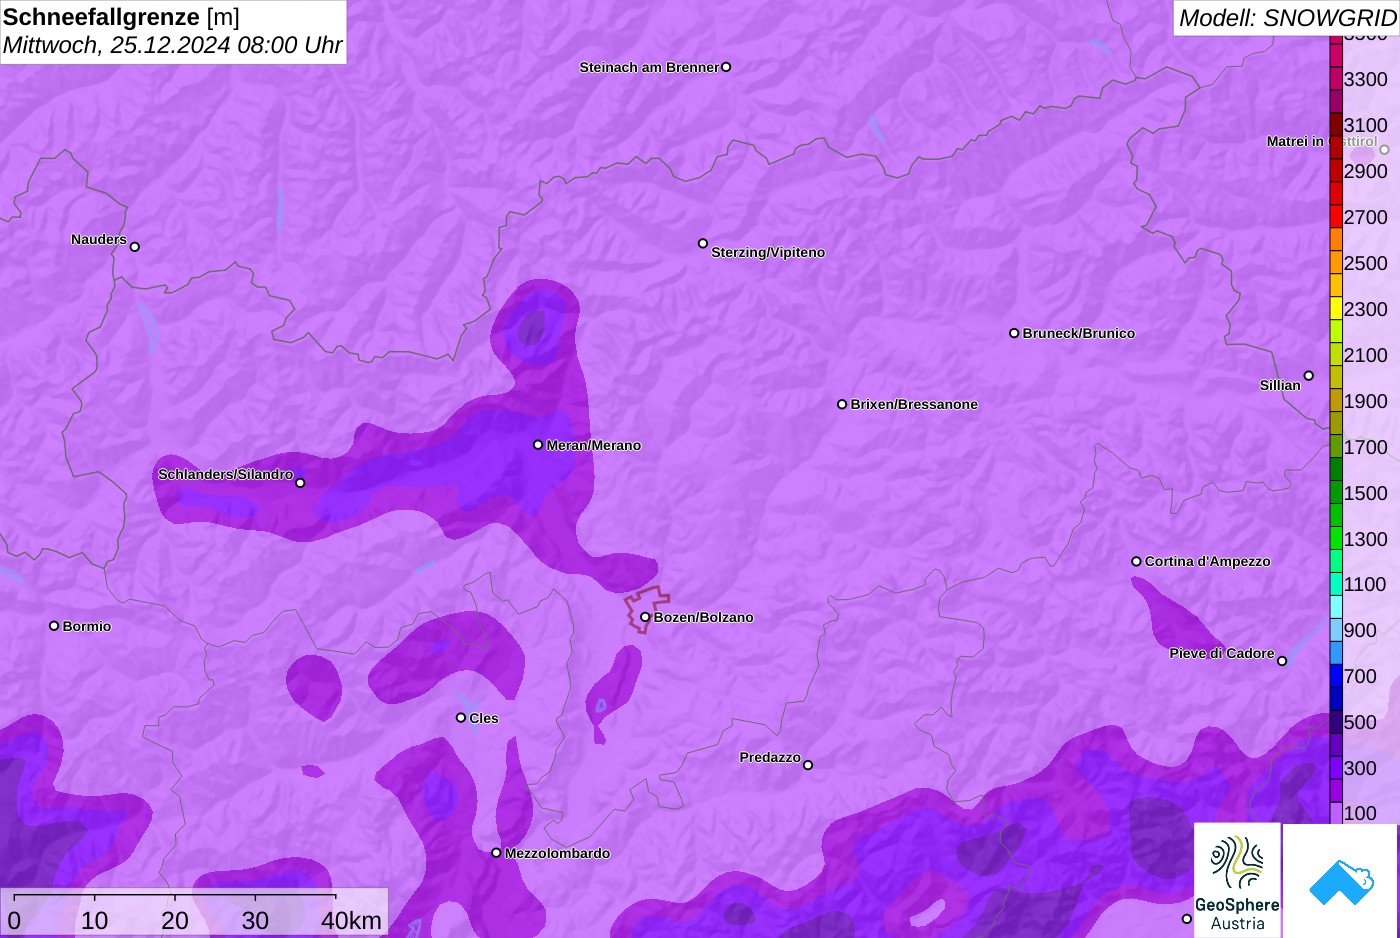
Task: Click the legend value '2100'
Action: click(1365, 355)
